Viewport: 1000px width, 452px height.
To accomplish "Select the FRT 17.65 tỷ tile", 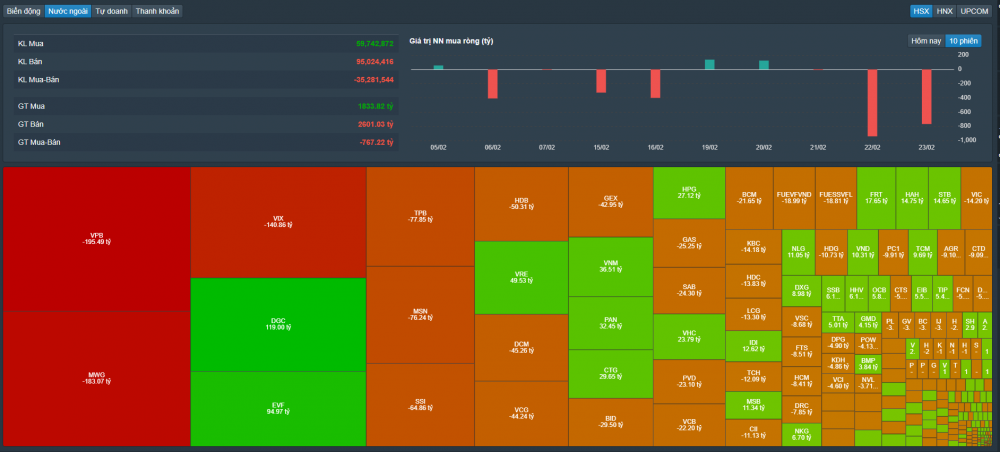I will [x=876, y=198].
